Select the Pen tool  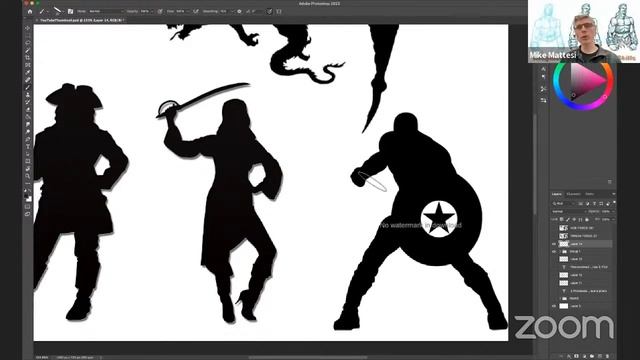point(28,139)
